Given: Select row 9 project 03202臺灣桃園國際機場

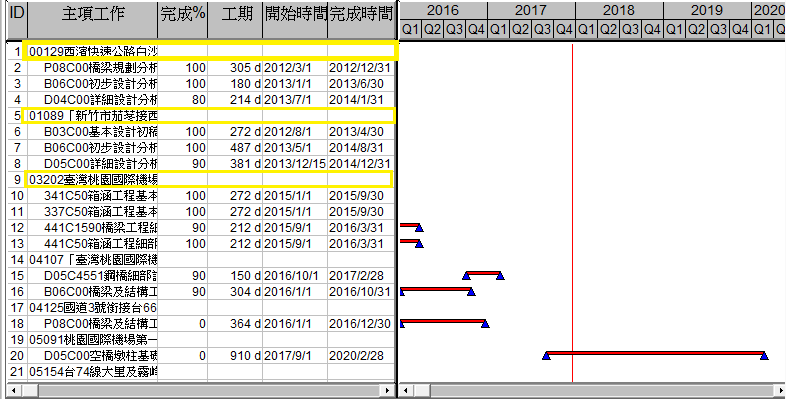Looking at the screenshot, I should point(93,179).
